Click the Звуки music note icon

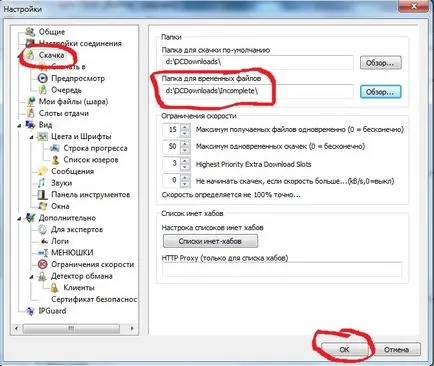pyautogui.click(x=42, y=183)
